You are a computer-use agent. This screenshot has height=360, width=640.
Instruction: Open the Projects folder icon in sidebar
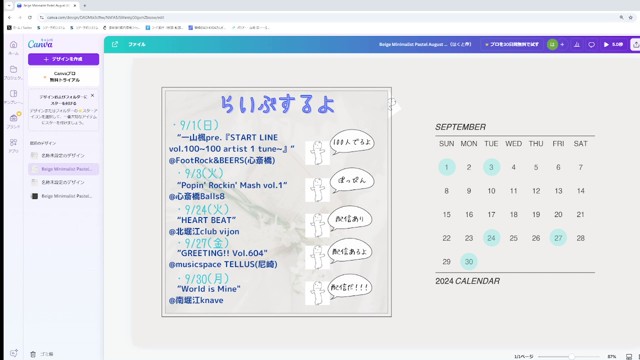coord(13,72)
